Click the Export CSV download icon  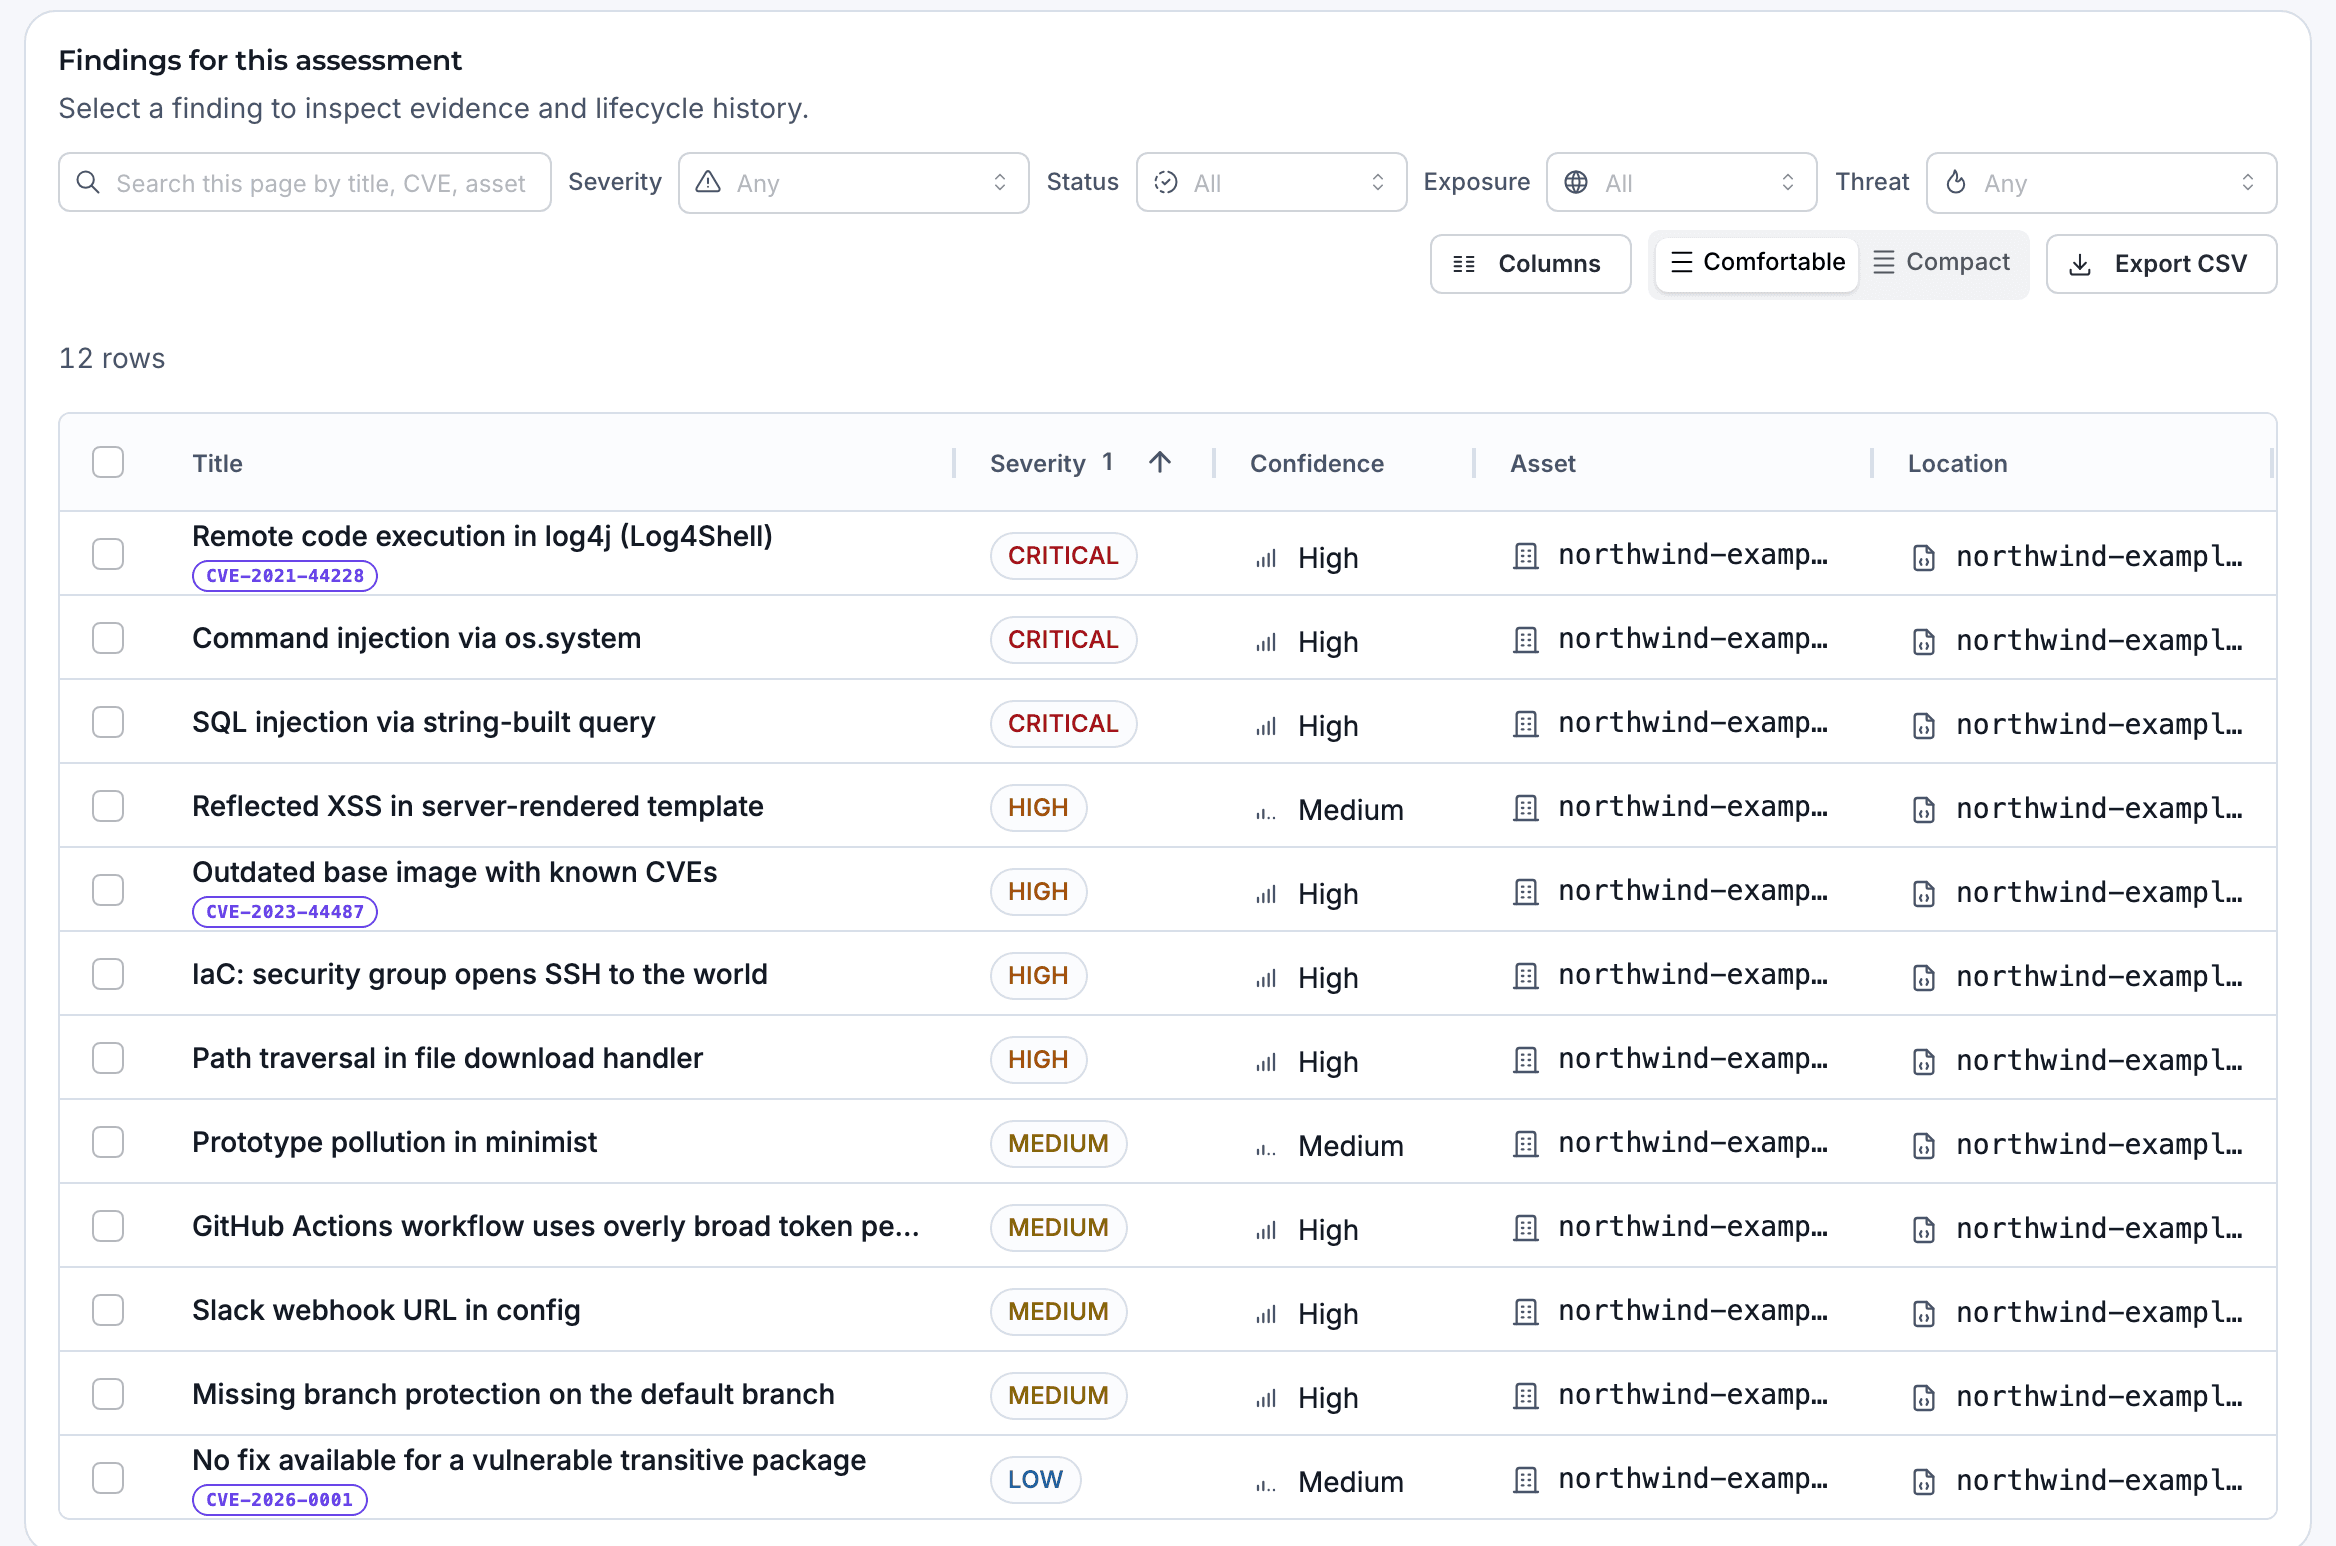tap(2080, 264)
